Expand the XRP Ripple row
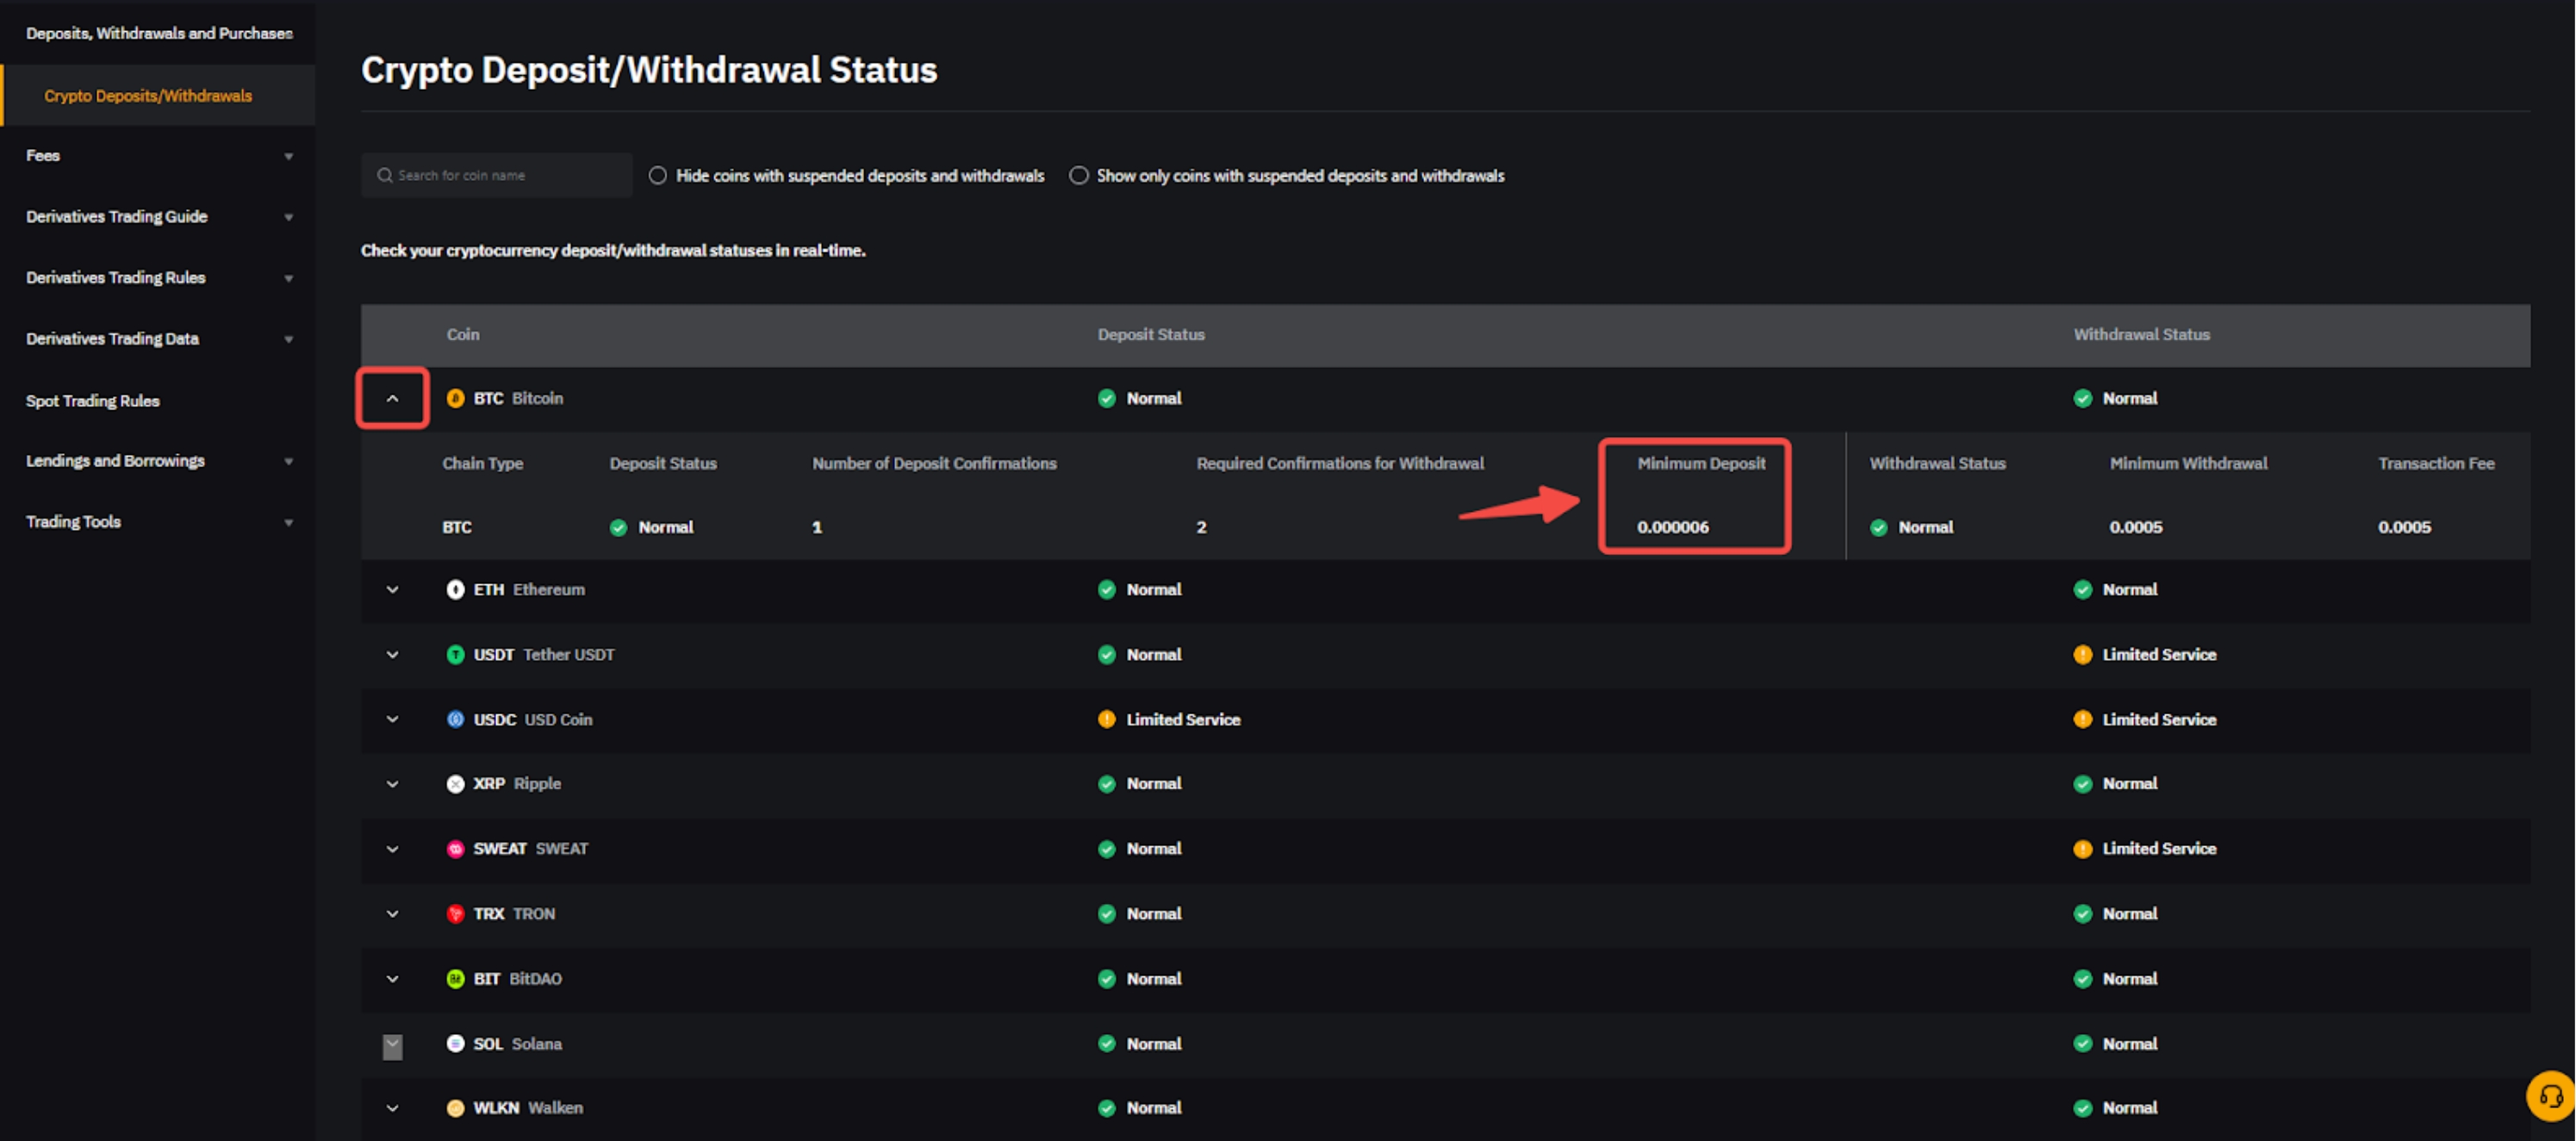The image size is (2576, 1141). pos(393,783)
